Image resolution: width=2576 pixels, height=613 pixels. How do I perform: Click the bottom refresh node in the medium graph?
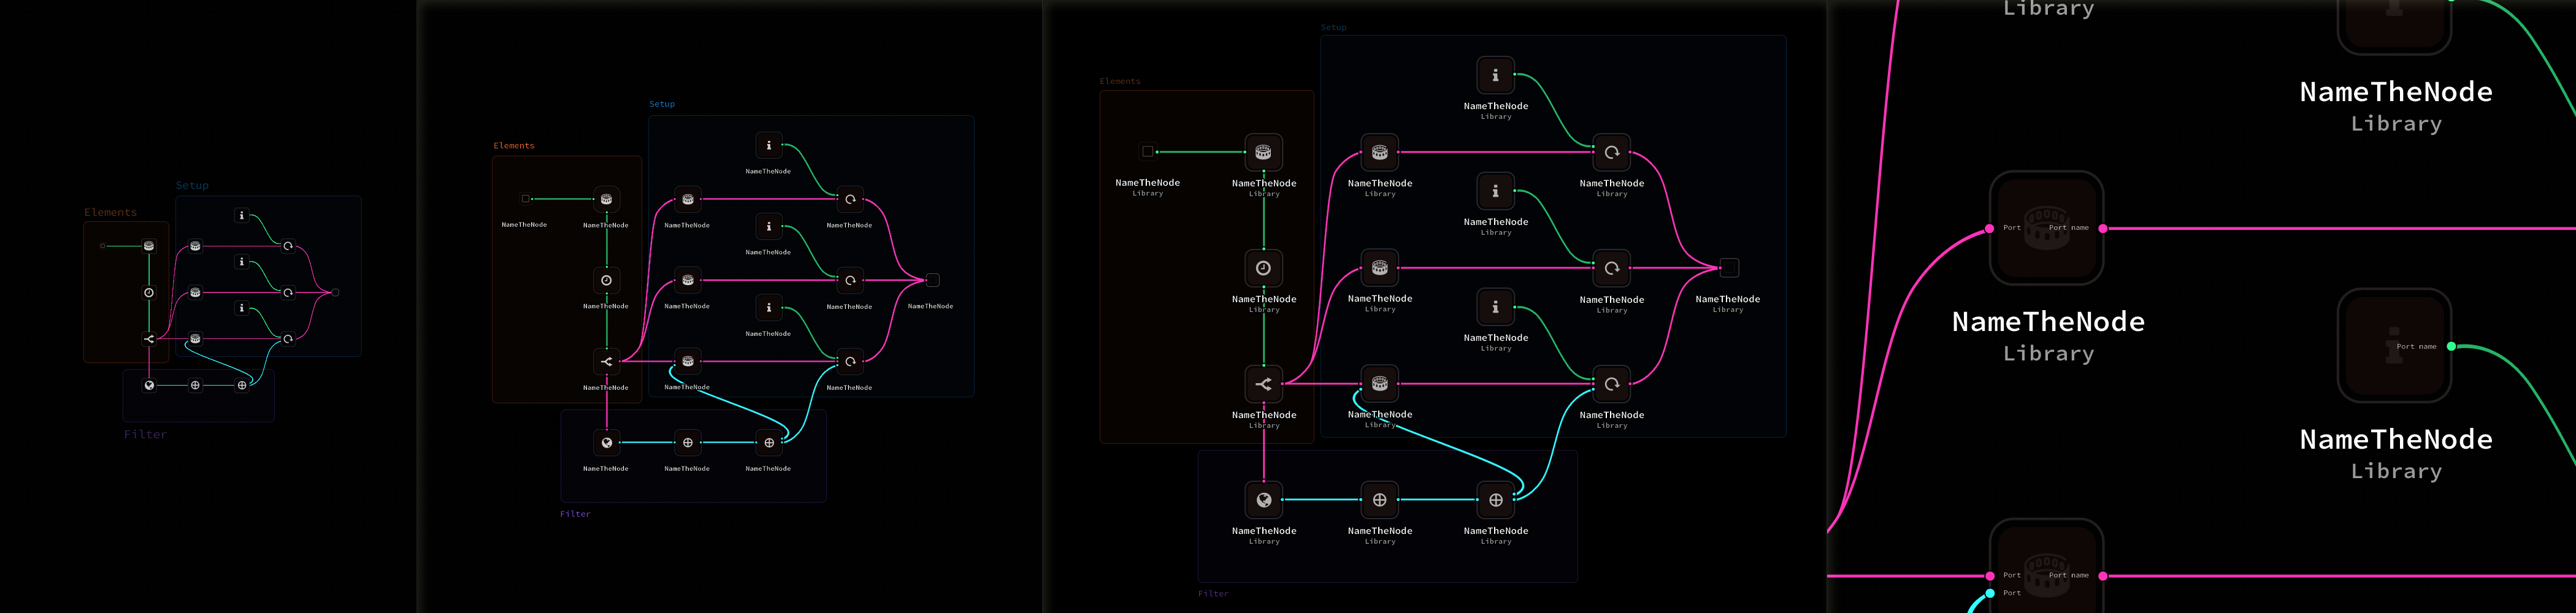click(x=849, y=361)
